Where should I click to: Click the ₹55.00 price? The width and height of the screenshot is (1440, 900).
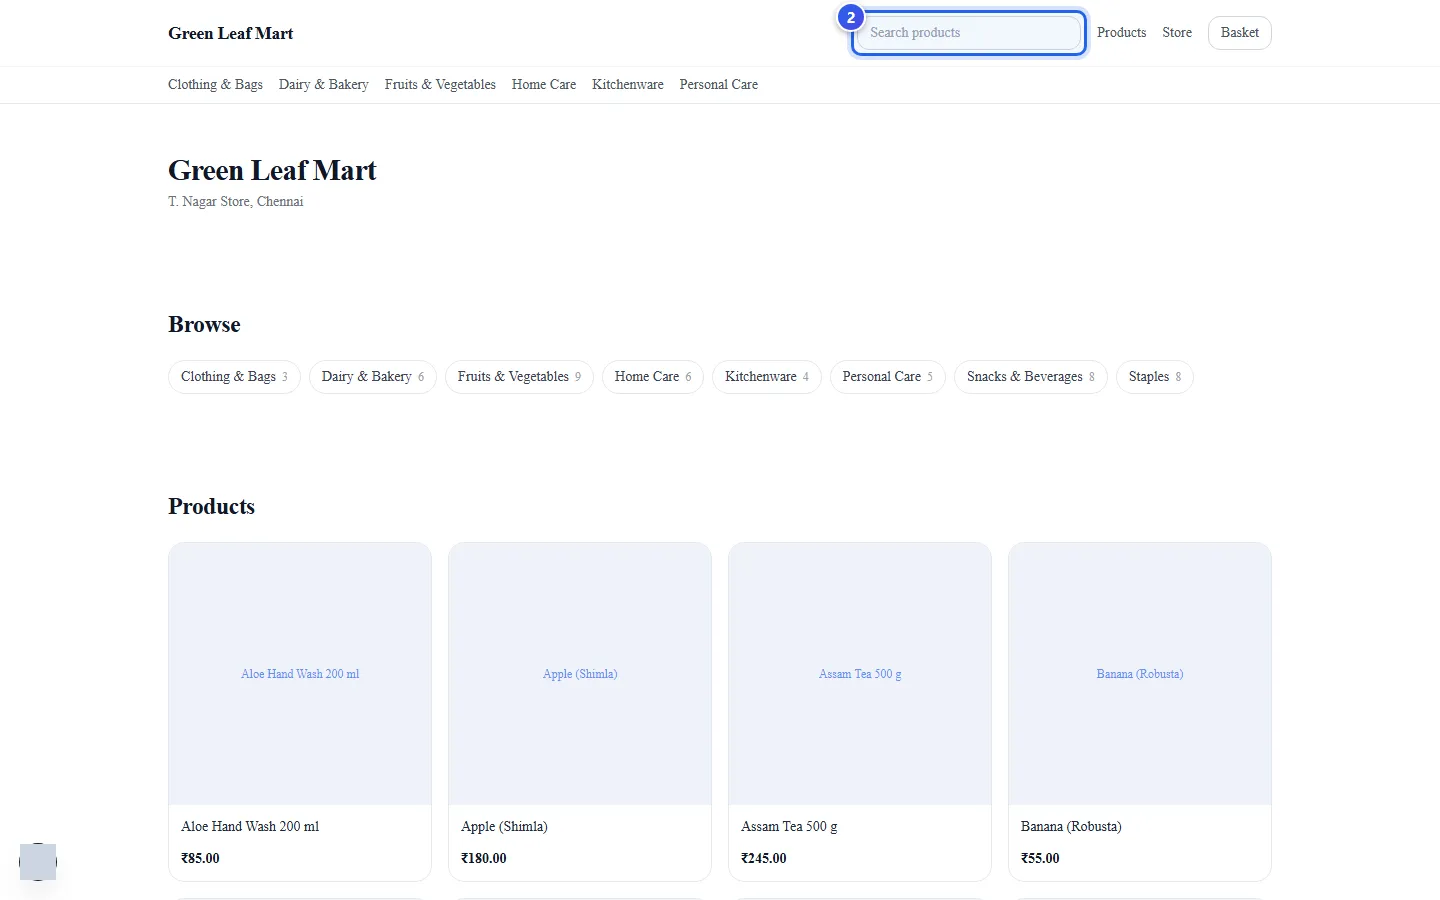click(1040, 859)
